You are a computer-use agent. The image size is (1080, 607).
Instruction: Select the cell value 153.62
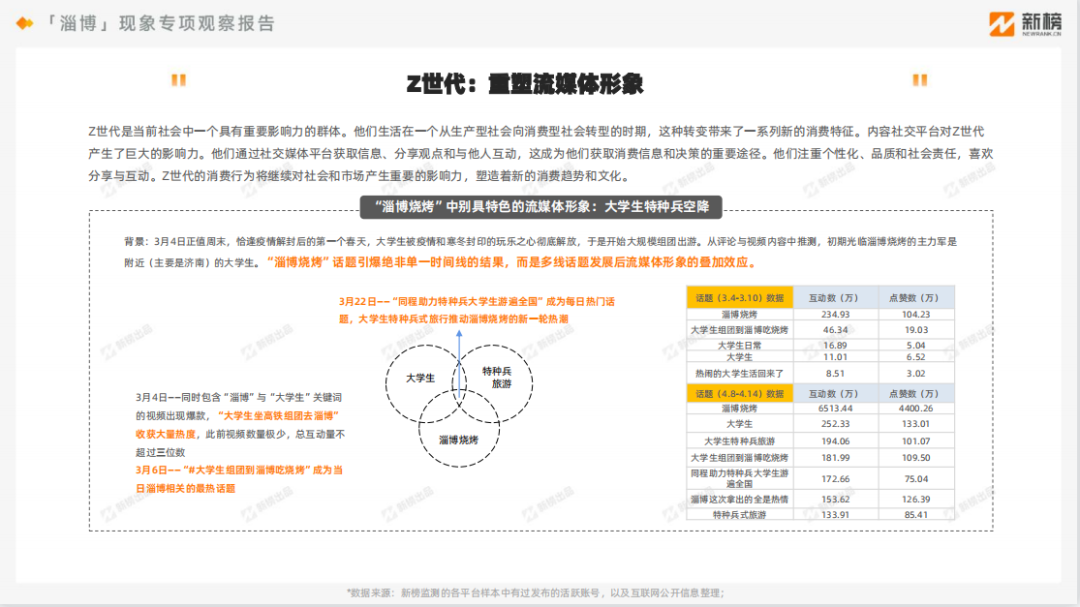click(x=835, y=499)
